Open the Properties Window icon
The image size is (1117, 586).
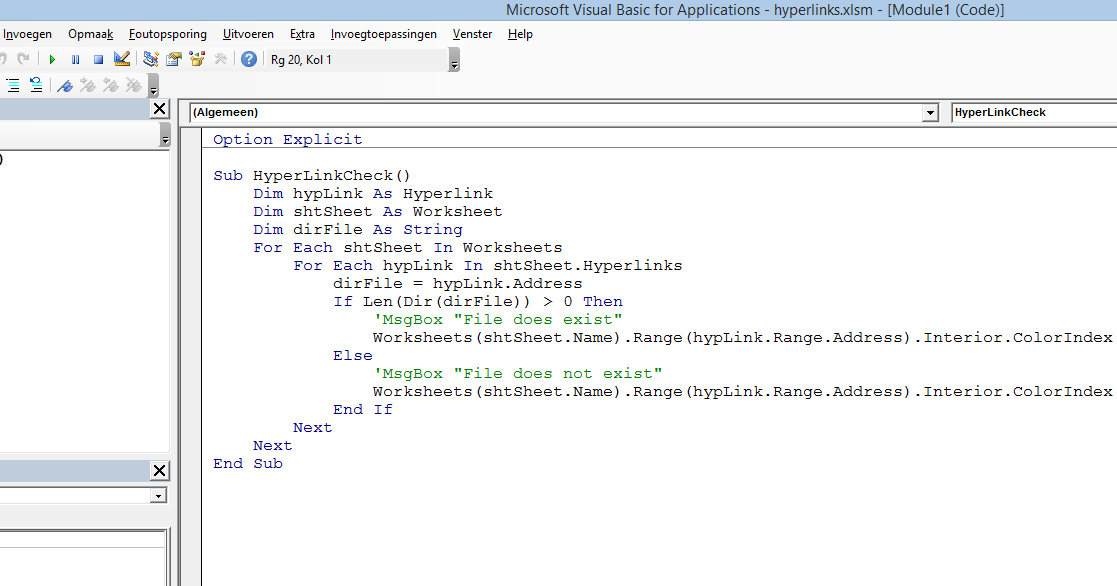pyautogui.click(x=174, y=59)
